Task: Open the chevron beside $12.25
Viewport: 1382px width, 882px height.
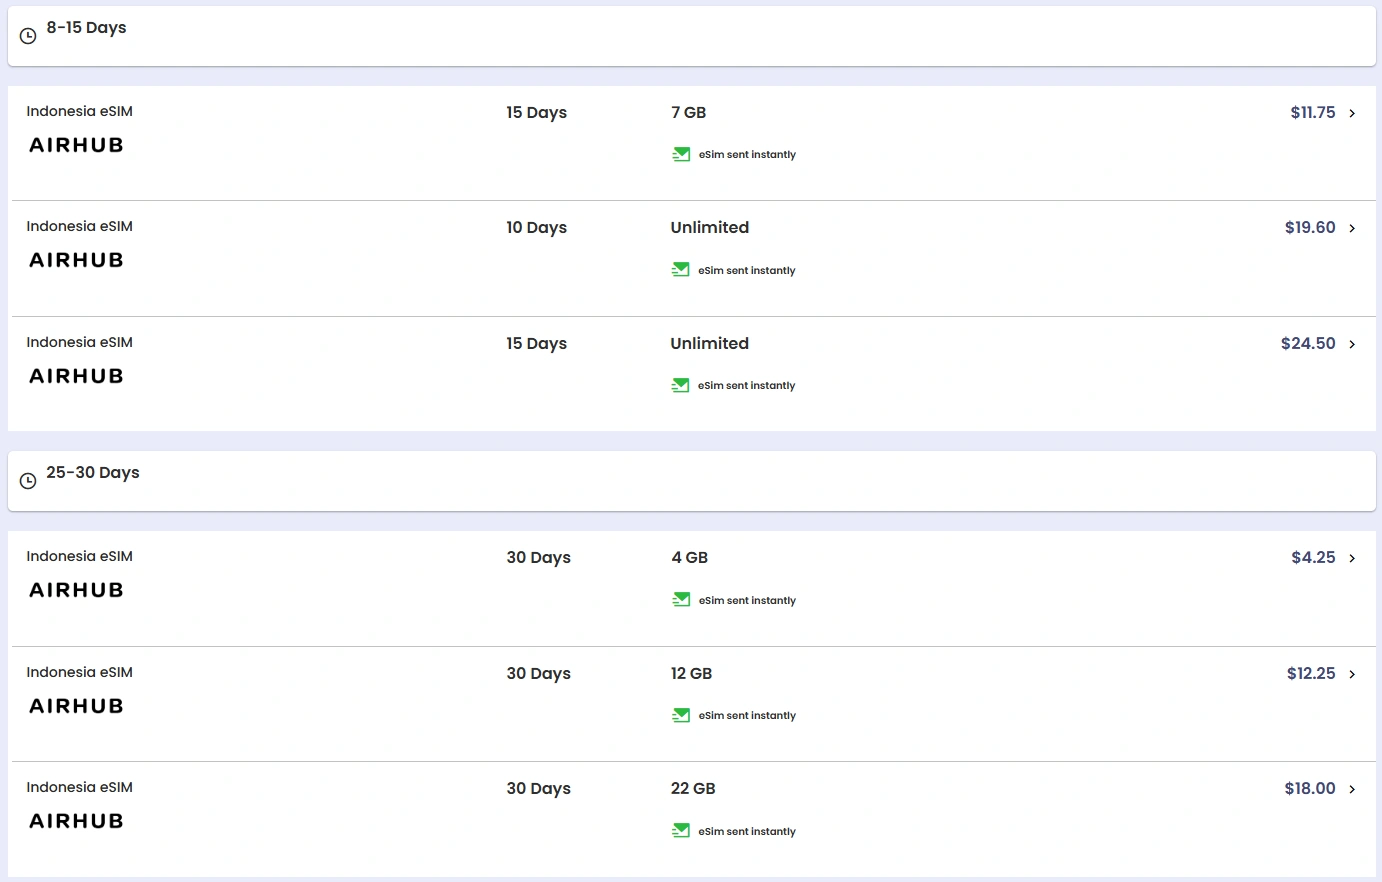Action: (1352, 675)
